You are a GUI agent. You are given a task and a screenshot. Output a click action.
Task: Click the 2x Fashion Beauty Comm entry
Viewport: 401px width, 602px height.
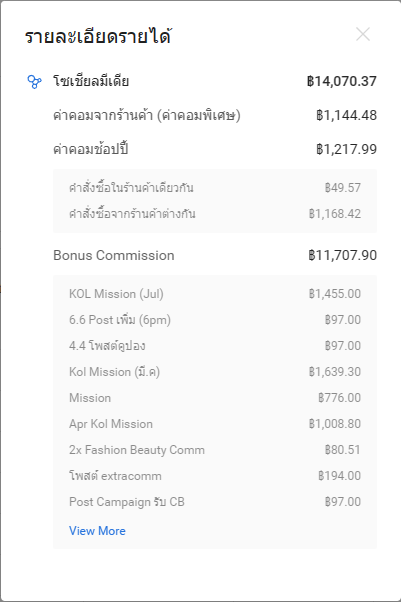click(137, 450)
